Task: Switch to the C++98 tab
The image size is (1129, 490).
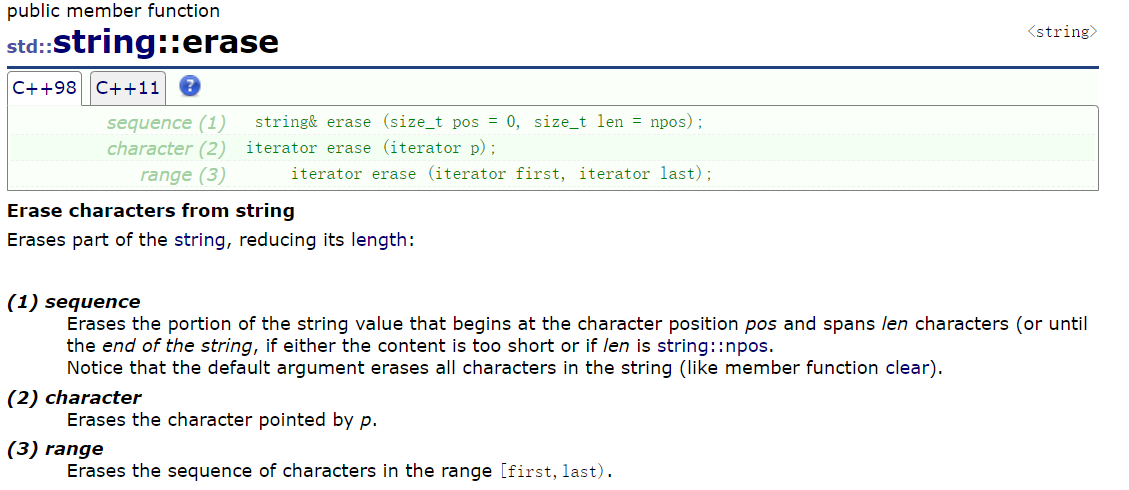Action: pos(45,89)
